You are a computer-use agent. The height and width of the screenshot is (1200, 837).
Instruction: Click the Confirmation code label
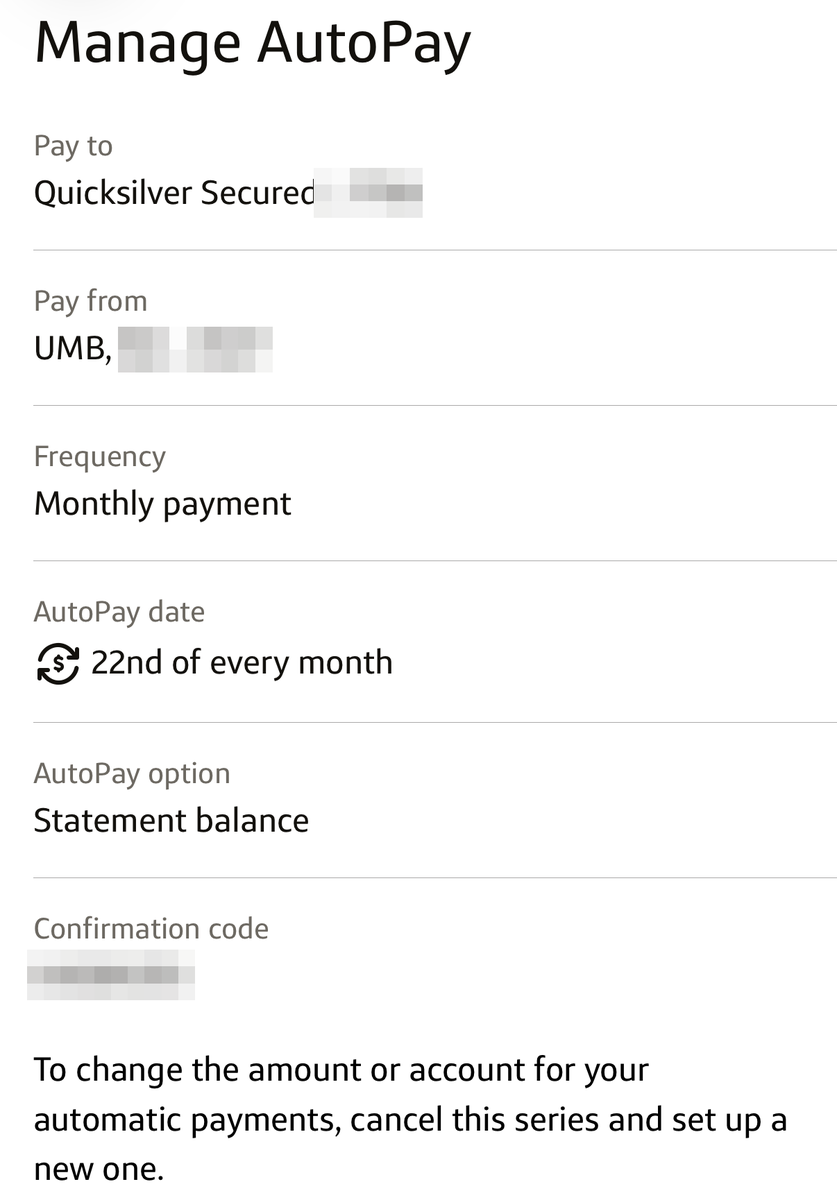pyautogui.click(x=151, y=929)
